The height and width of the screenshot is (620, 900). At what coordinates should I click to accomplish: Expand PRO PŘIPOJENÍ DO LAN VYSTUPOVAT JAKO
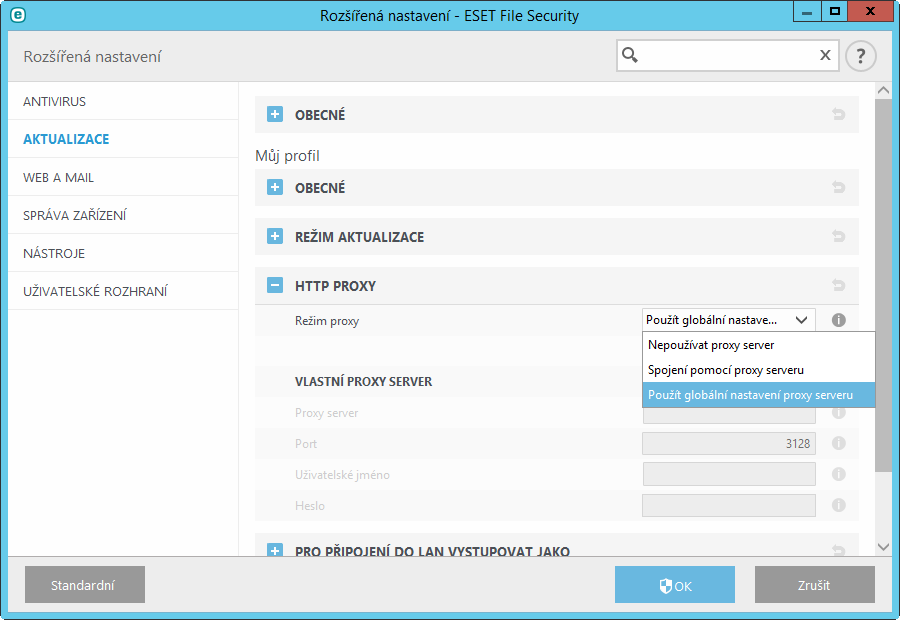pyautogui.click(x=275, y=550)
